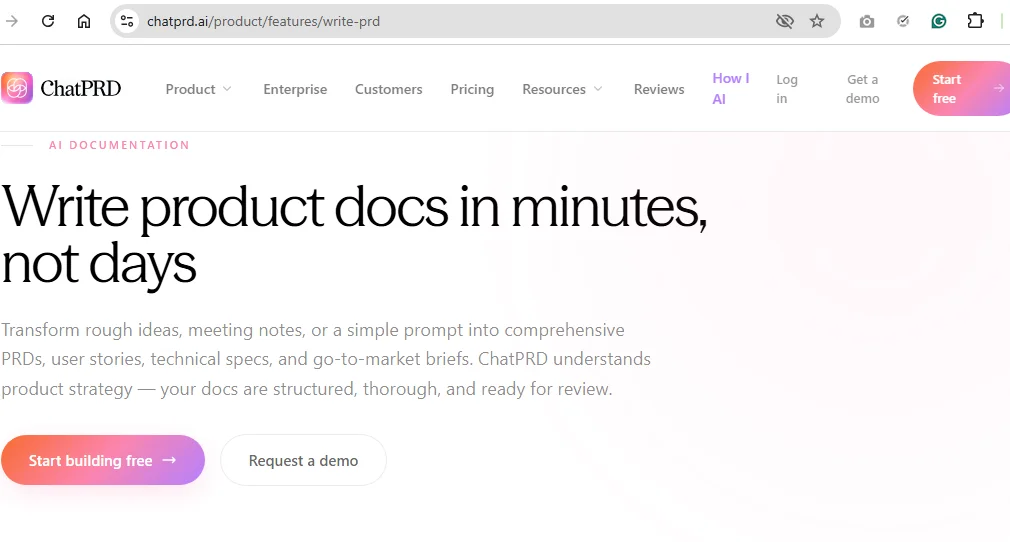The image size is (1010, 542).
Task: Expand the Resources dropdown chevron
Action: point(598,89)
